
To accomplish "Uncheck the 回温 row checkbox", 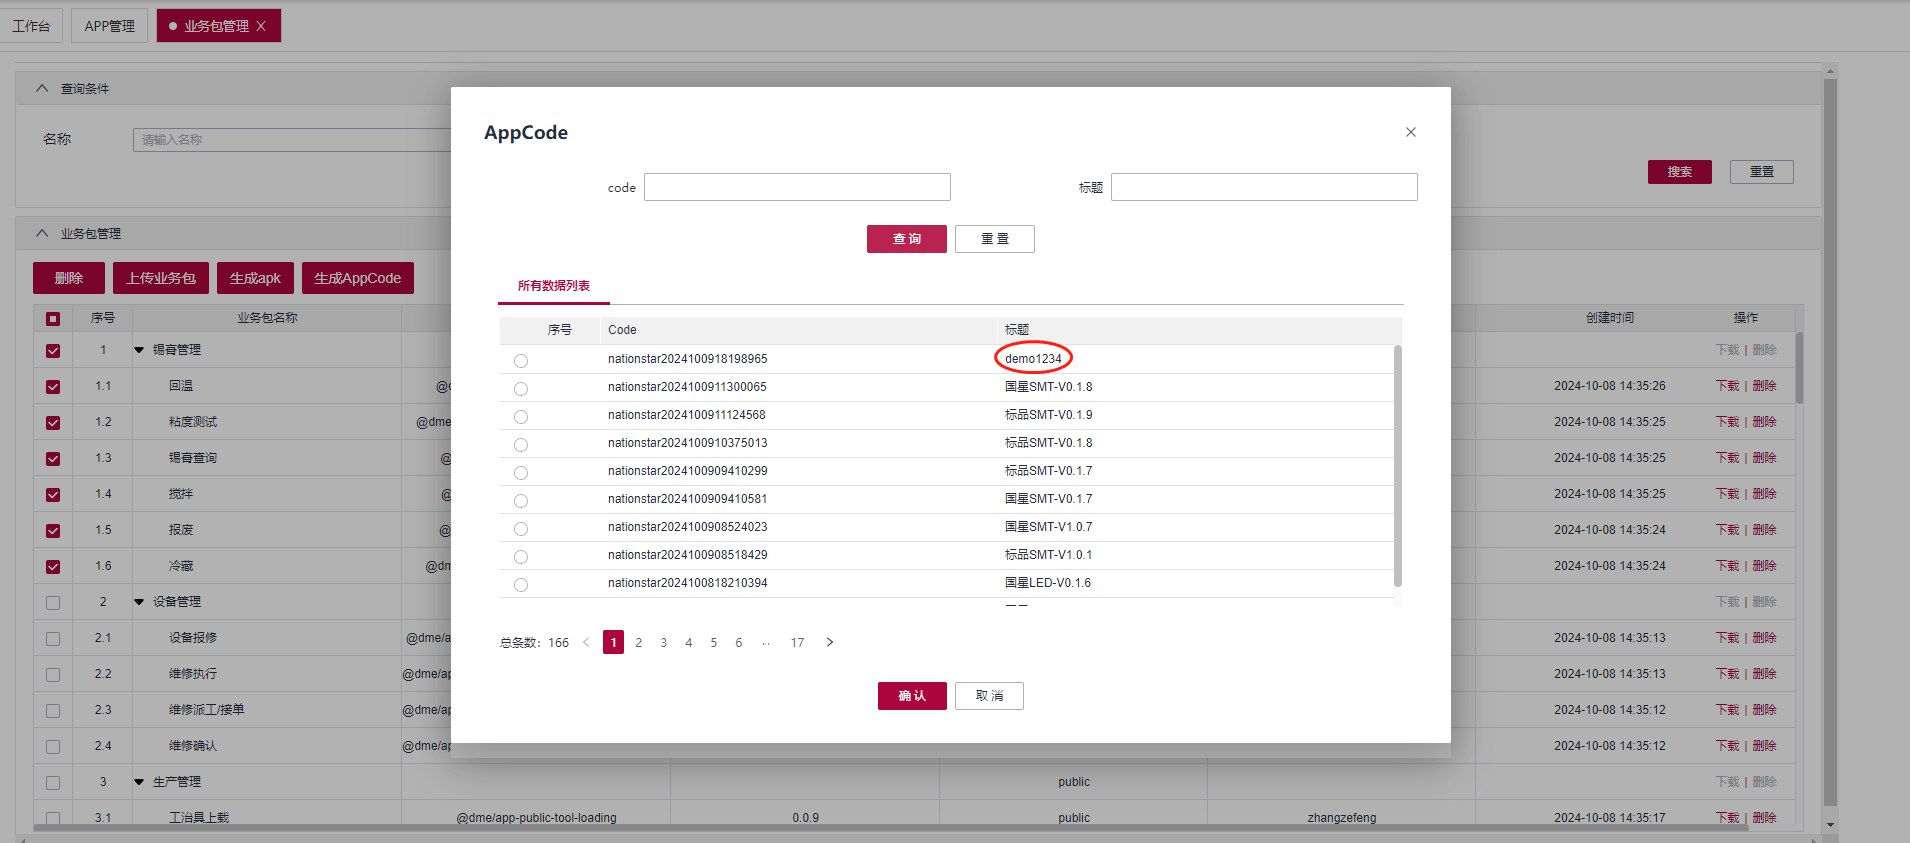I will click(x=53, y=386).
